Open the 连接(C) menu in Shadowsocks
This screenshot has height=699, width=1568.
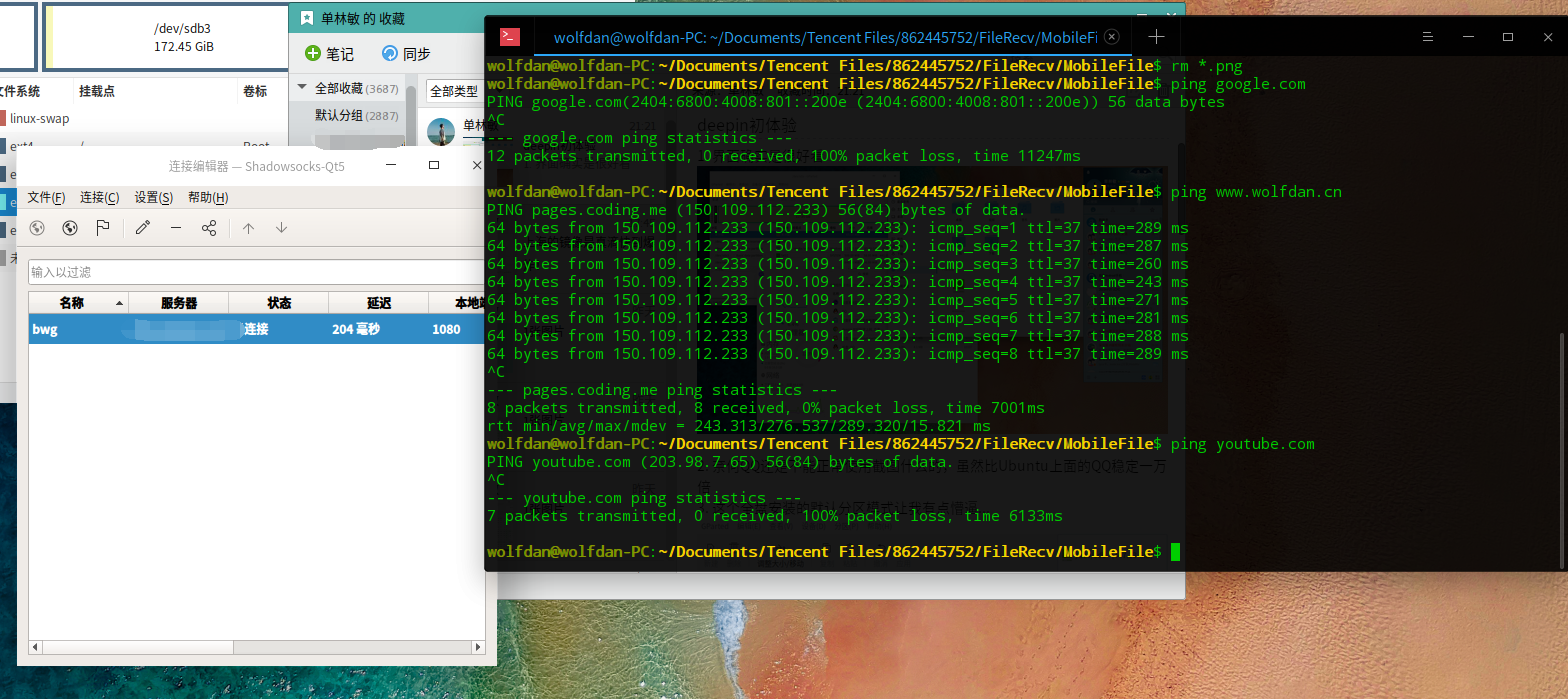99,197
